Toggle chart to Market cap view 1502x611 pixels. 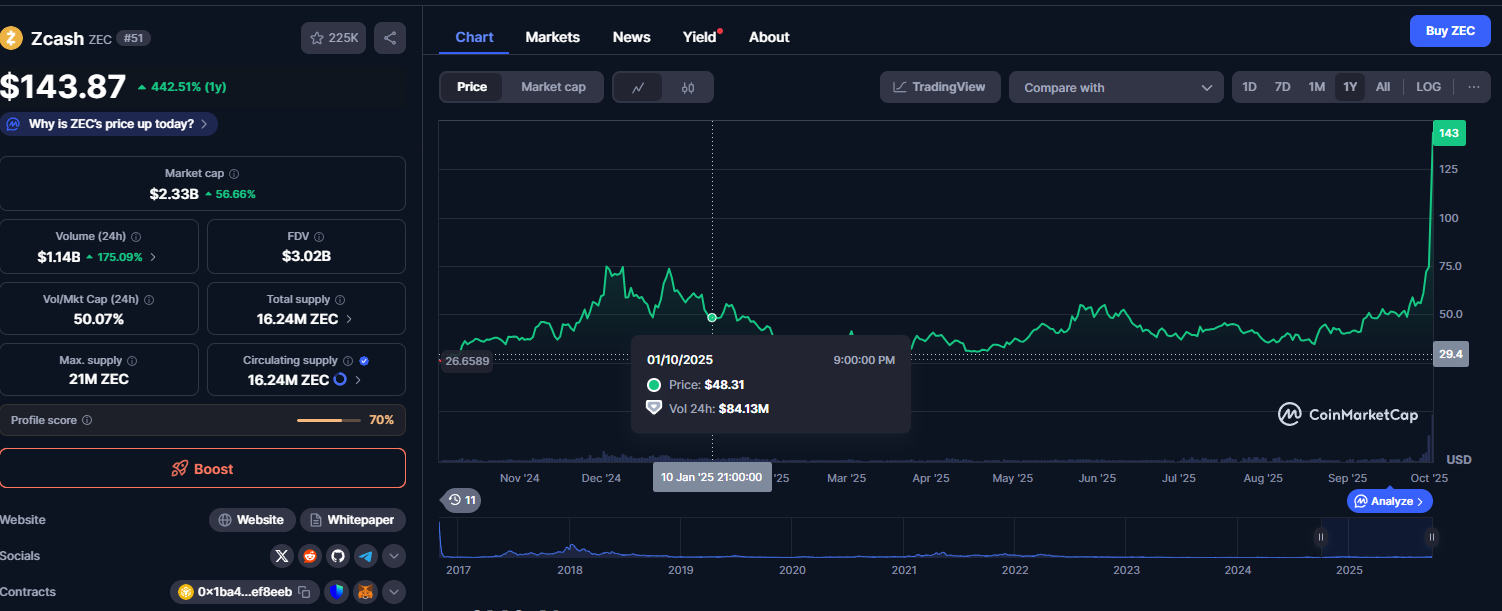point(553,87)
